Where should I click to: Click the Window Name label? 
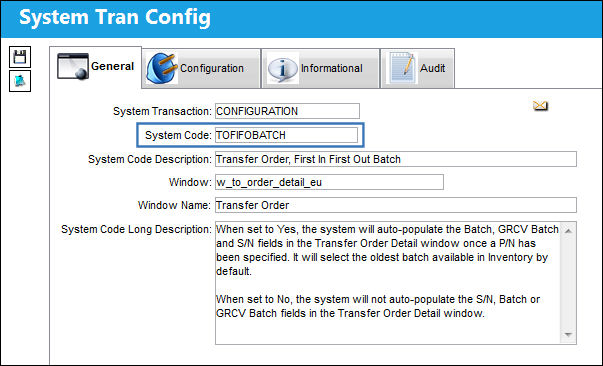(x=174, y=205)
